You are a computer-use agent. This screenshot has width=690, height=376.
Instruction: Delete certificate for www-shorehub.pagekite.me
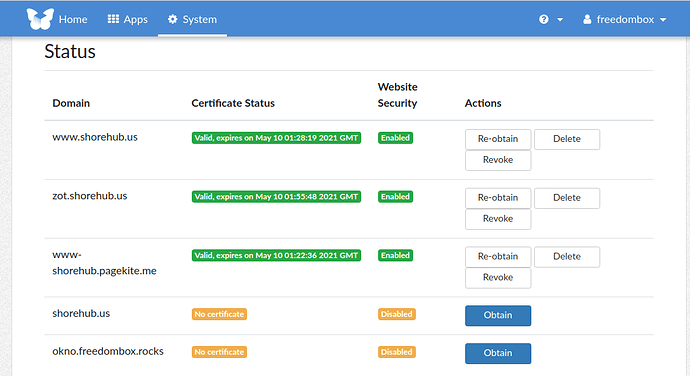tap(567, 256)
